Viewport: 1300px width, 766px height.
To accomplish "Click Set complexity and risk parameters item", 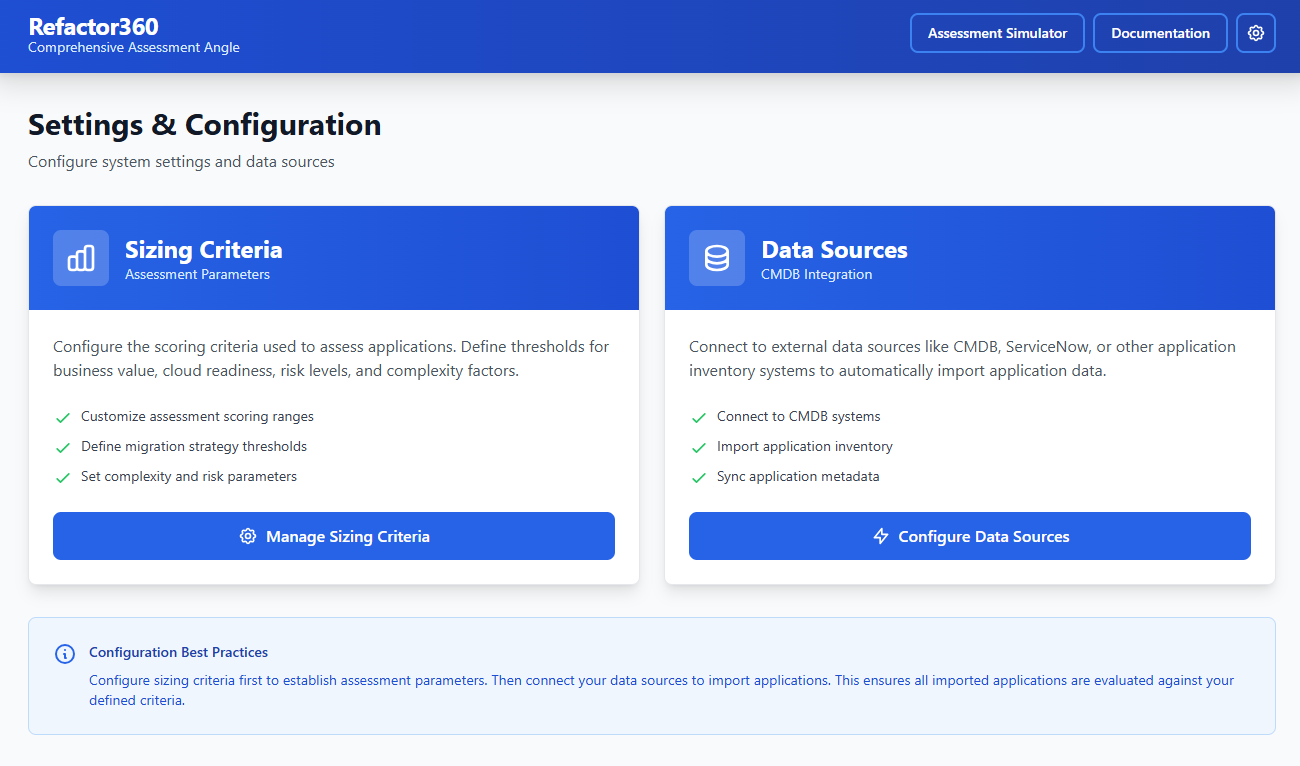I will point(188,477).
